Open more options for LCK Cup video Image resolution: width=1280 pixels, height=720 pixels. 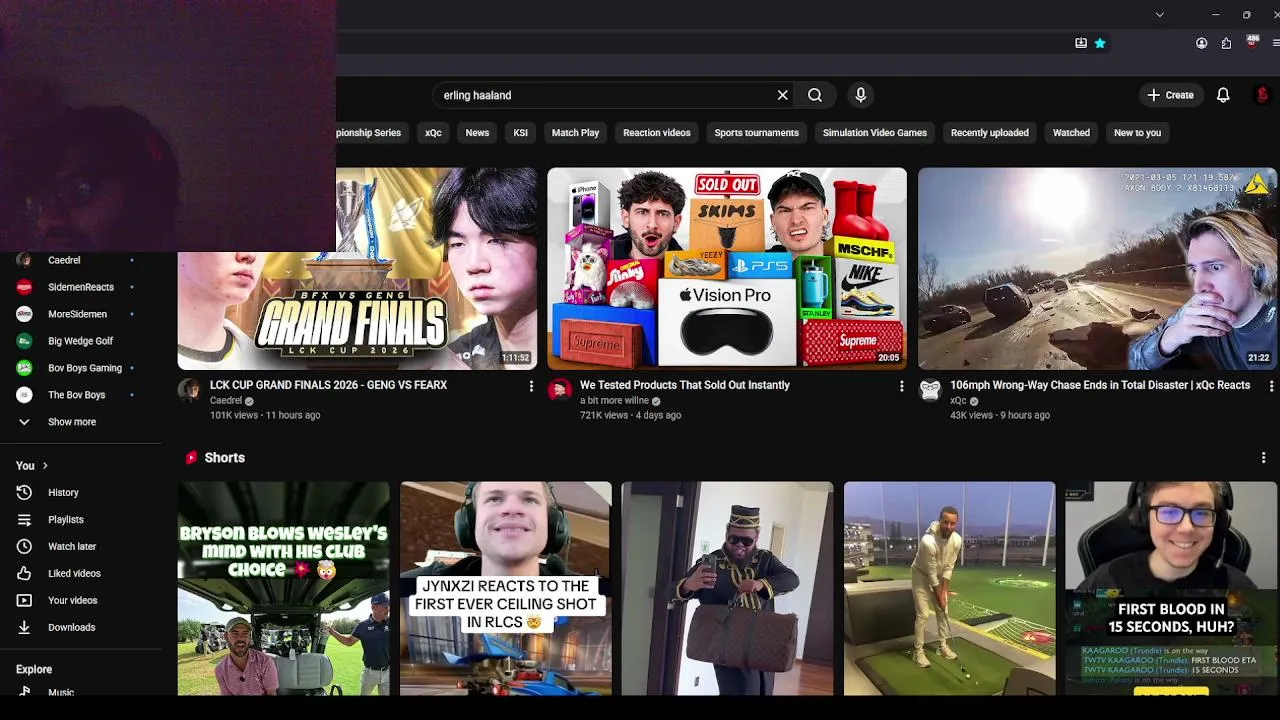531,386
